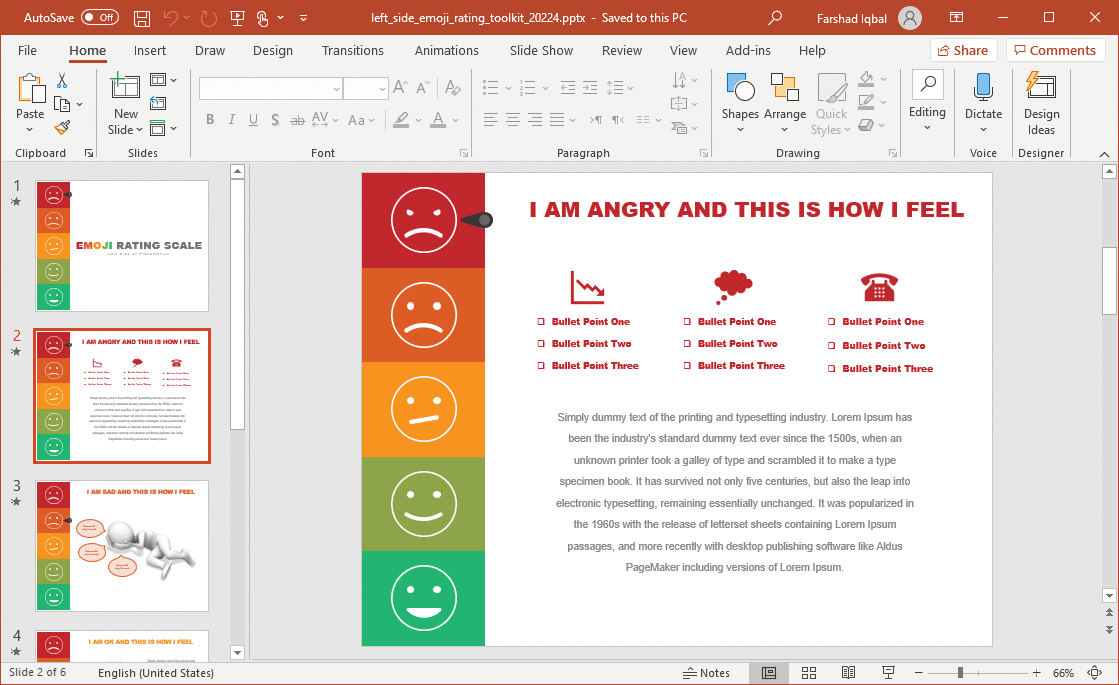1119x685 pixels.
Task: Select the Format Painter brush icon
Action: [62, 127]
